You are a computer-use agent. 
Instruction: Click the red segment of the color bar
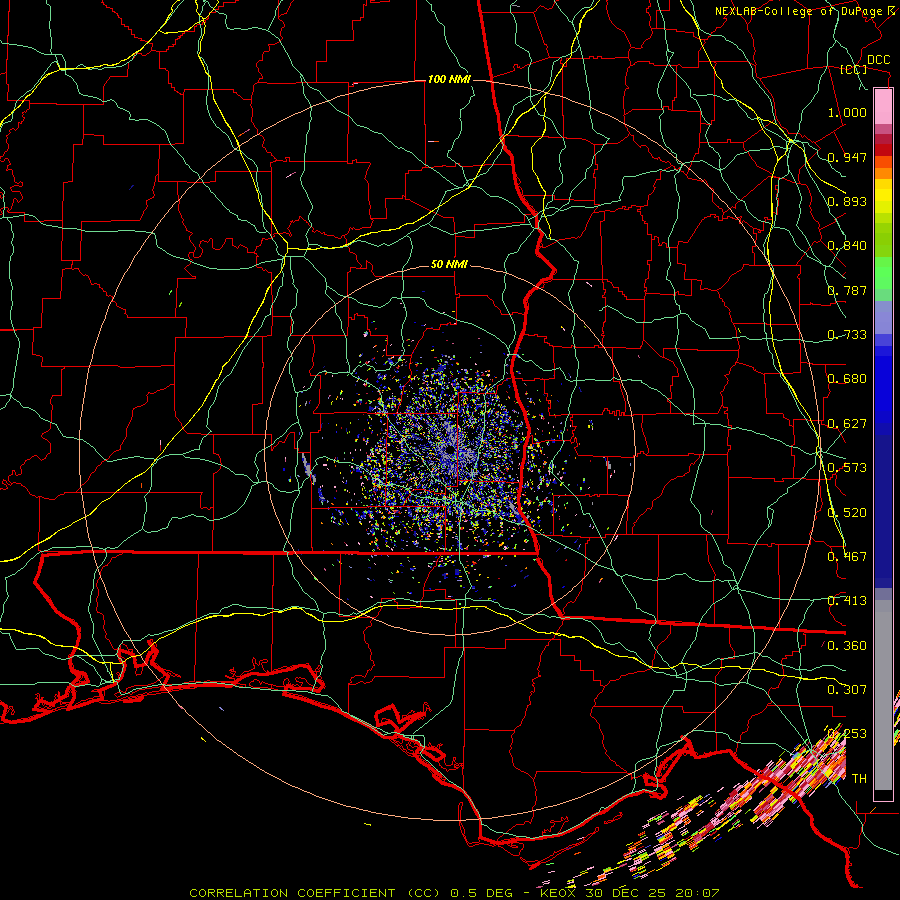[883, 150]
